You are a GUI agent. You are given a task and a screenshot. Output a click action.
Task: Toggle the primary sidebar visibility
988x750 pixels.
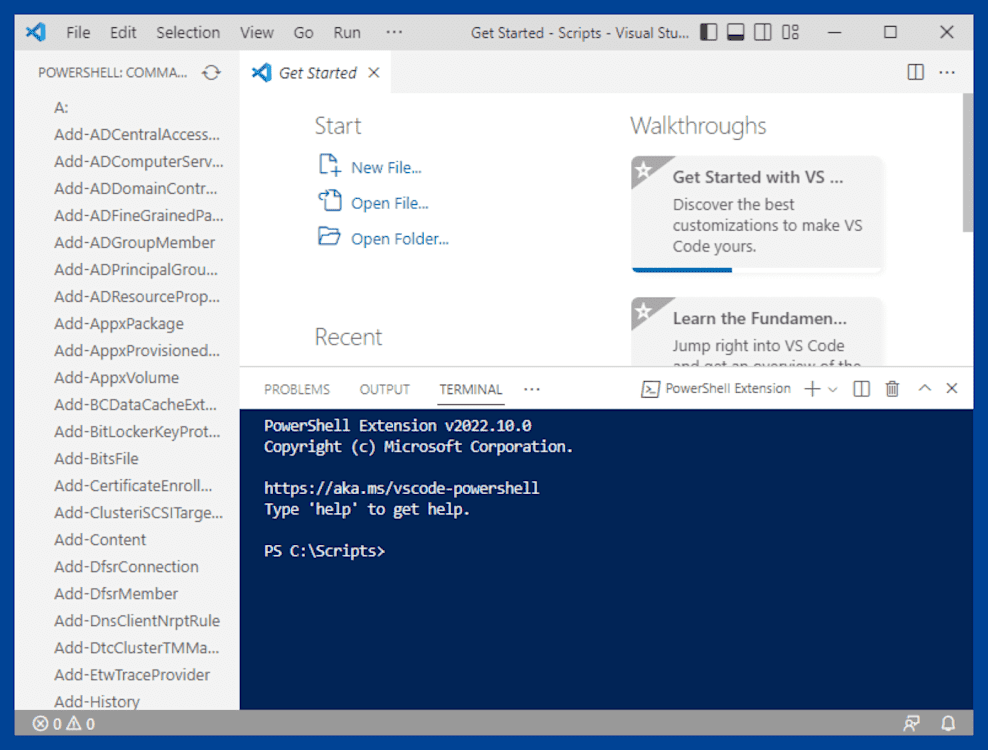pyautogui.click(x=708, y=32)
